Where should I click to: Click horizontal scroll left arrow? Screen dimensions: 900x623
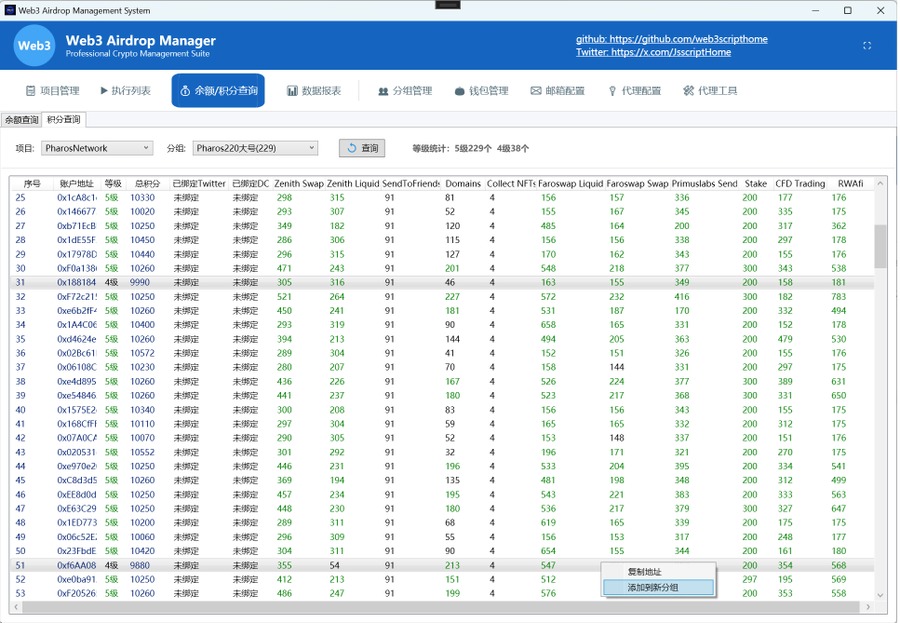pos(16,606)
